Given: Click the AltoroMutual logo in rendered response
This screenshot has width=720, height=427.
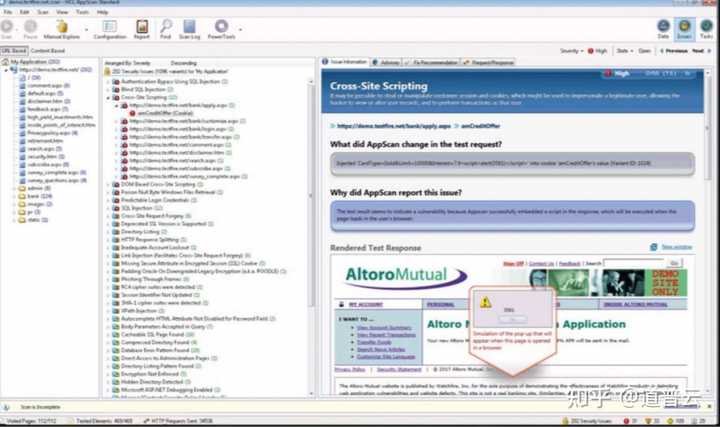Looking at the screenshot, I should (405, 276).
